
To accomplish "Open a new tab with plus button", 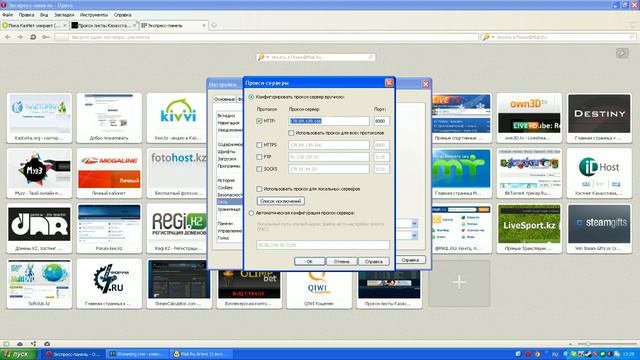I will pyautogui.click(x=214, y=25).
